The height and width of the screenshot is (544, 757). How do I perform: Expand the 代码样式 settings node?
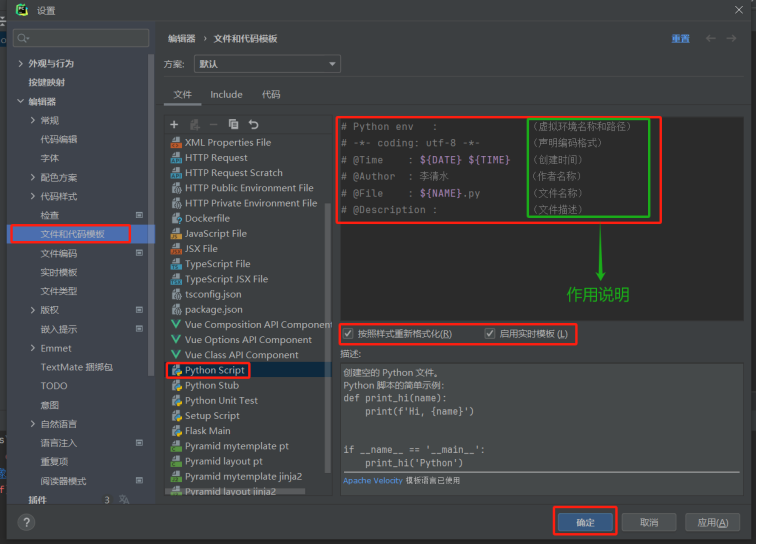coord(33,196)
